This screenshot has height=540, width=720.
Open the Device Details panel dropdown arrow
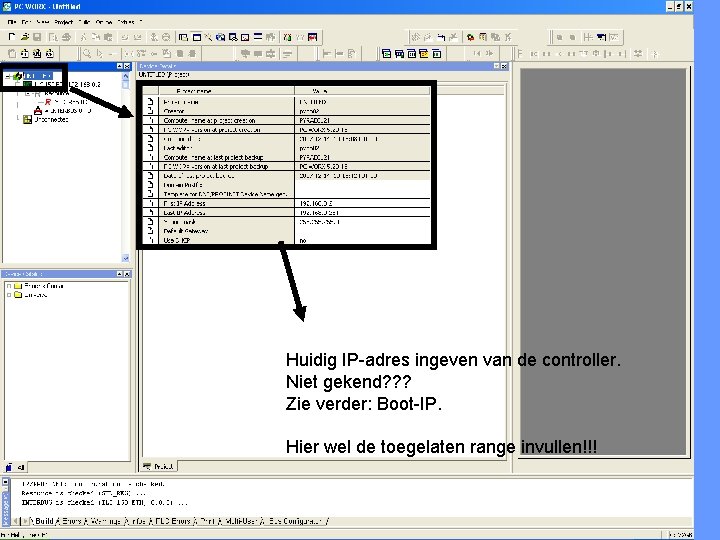coord(496,66)
